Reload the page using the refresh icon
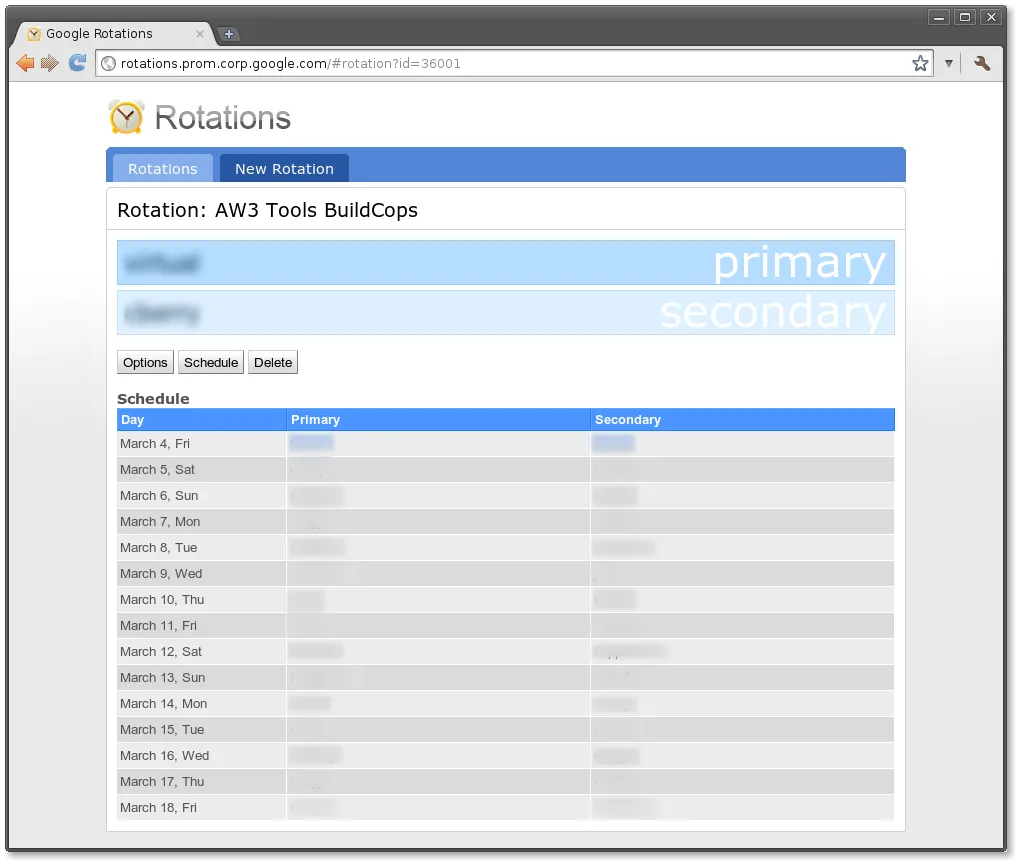This screenshot has width=1016, height=861. 77,63
